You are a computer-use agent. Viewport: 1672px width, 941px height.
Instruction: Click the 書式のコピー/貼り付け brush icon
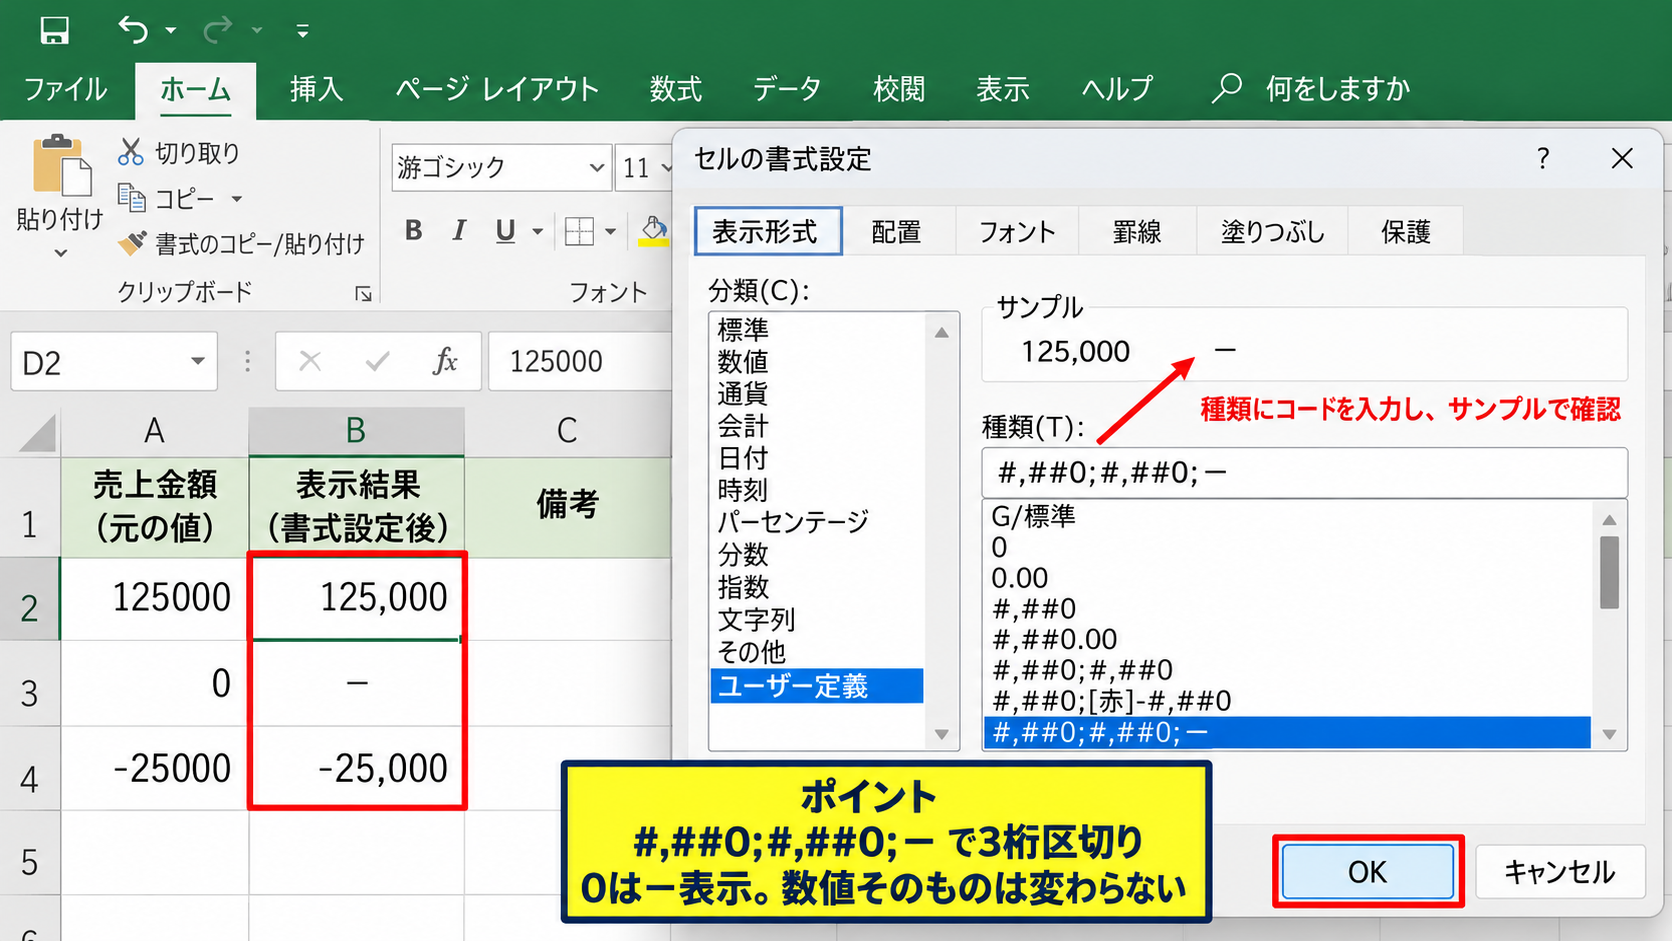132,243
